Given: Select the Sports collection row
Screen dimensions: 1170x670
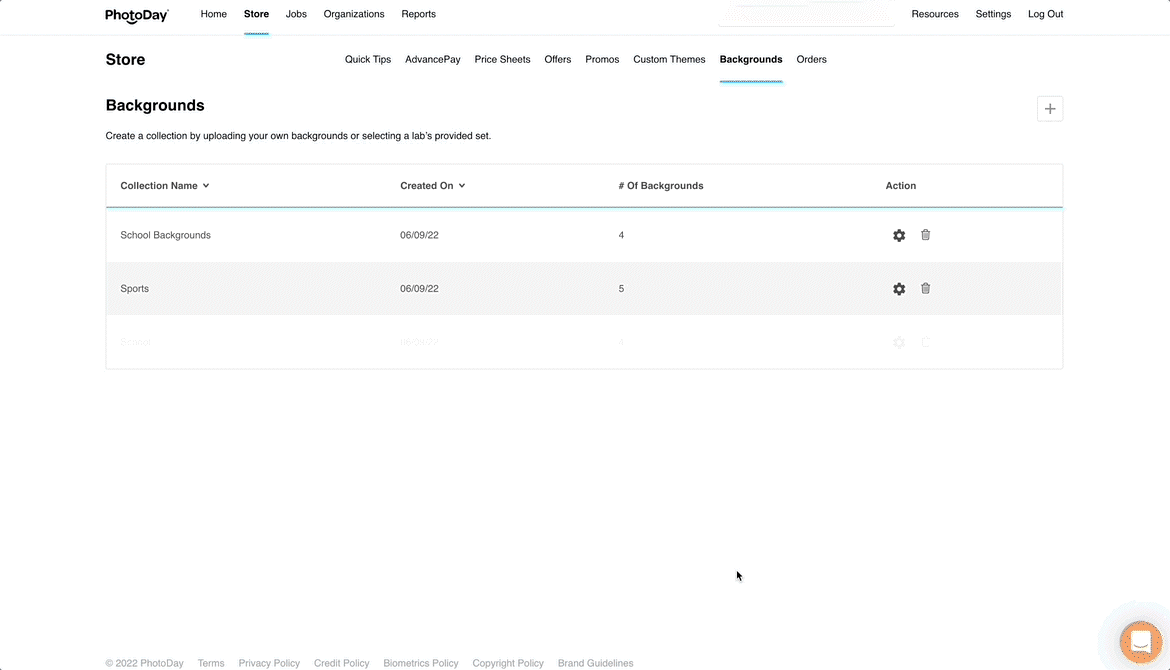Looking at the screenshot, I should pos(135,289).
